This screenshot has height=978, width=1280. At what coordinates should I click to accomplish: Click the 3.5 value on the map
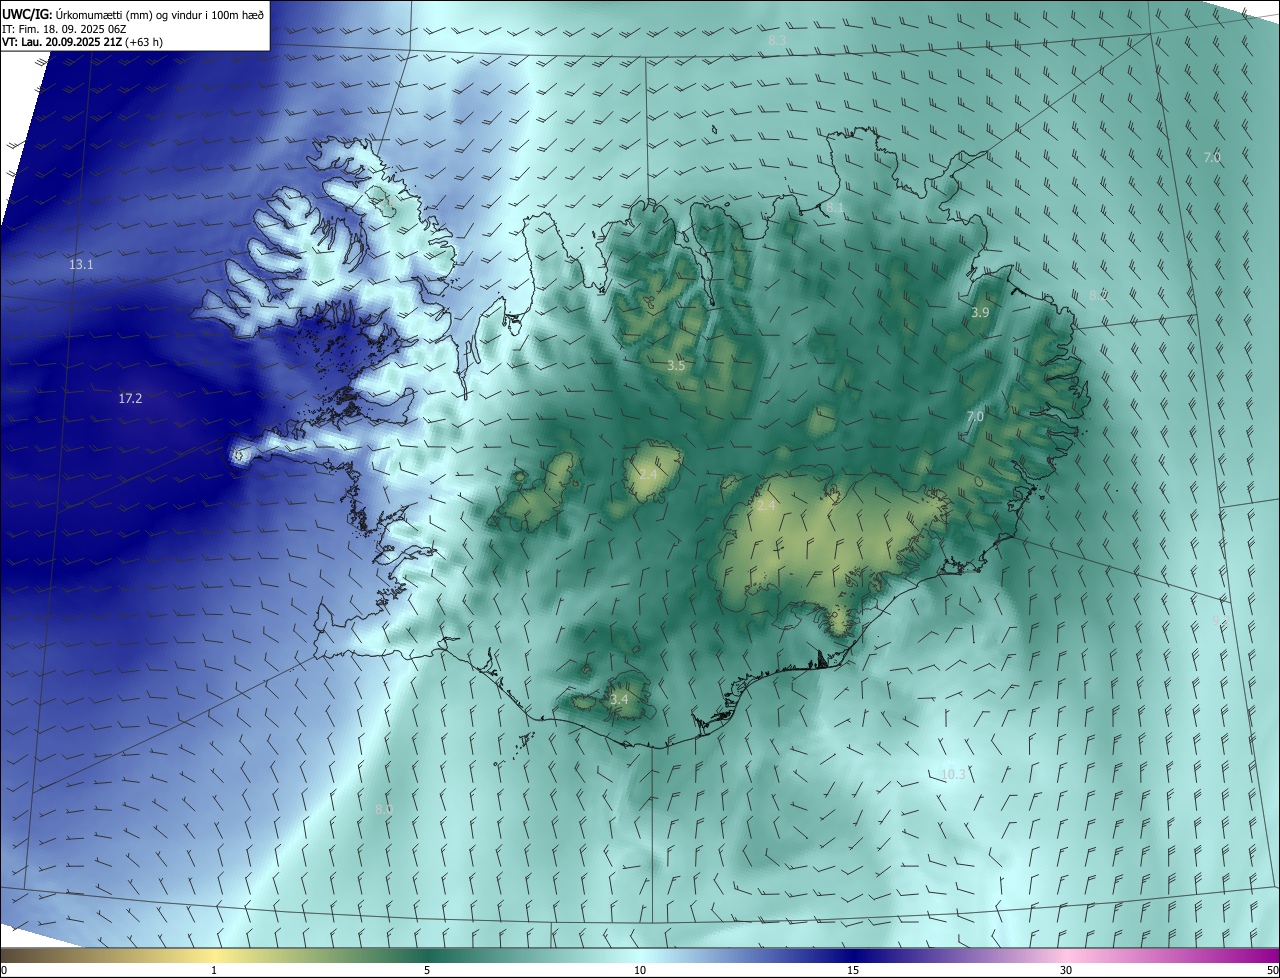click(x=676, y=366)
